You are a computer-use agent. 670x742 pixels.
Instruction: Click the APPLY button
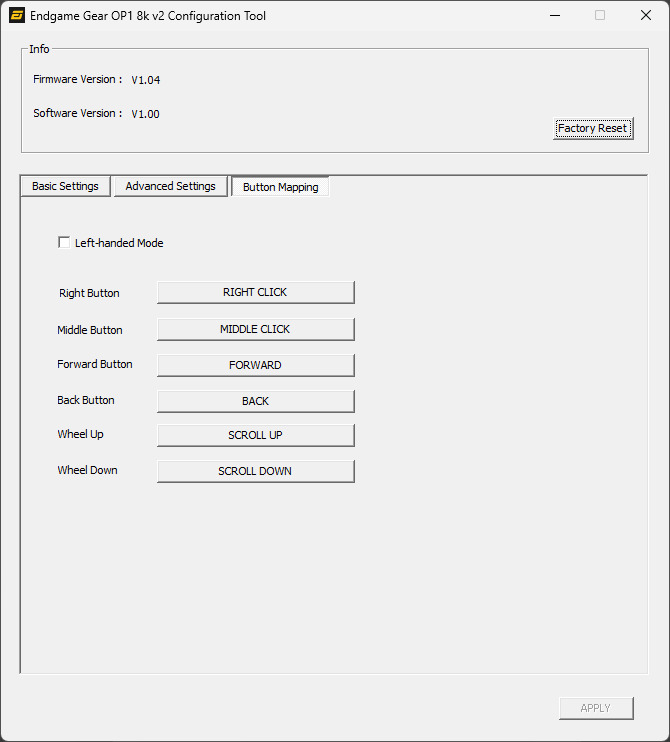pos(595,708)
